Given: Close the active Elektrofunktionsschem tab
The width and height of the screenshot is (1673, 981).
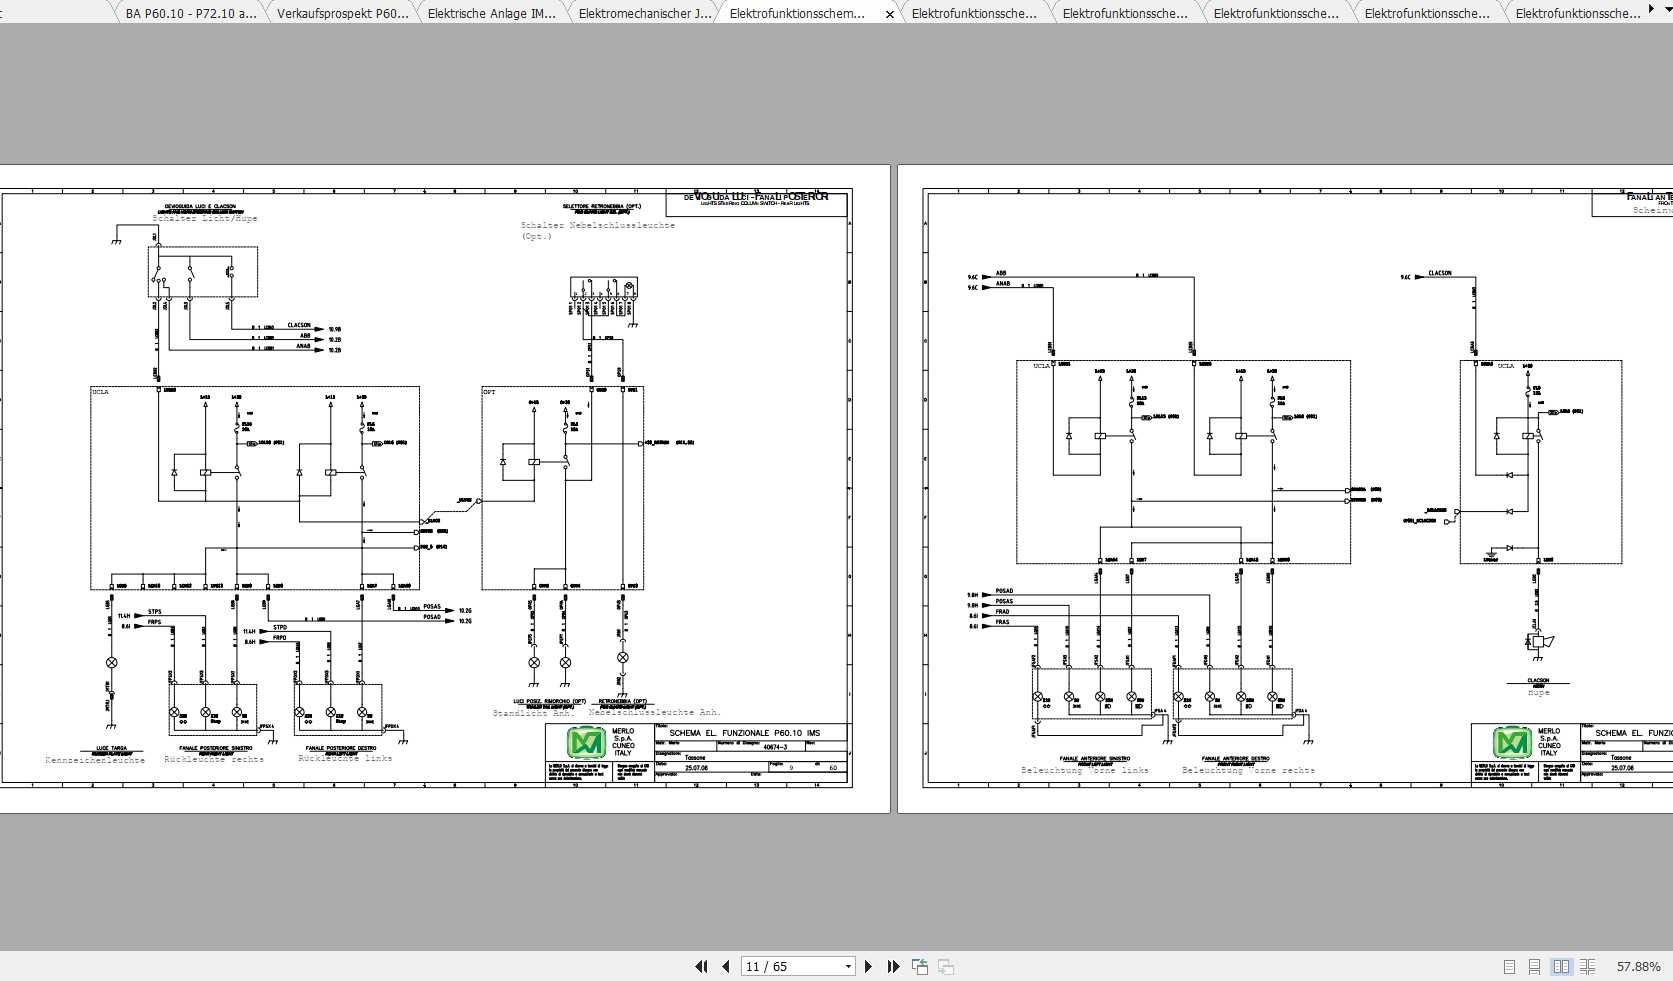Looking at the screenshot, I should [890, 15].
